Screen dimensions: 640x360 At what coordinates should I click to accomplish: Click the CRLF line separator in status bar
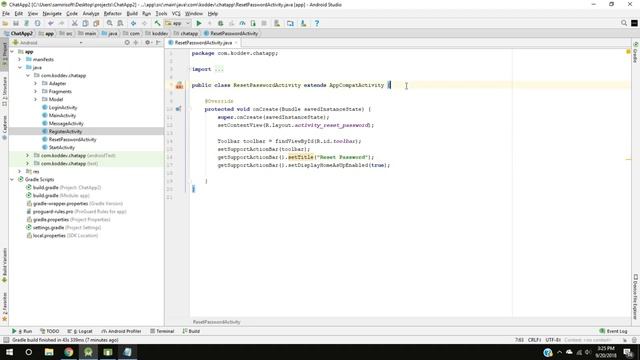click(534, 340)
